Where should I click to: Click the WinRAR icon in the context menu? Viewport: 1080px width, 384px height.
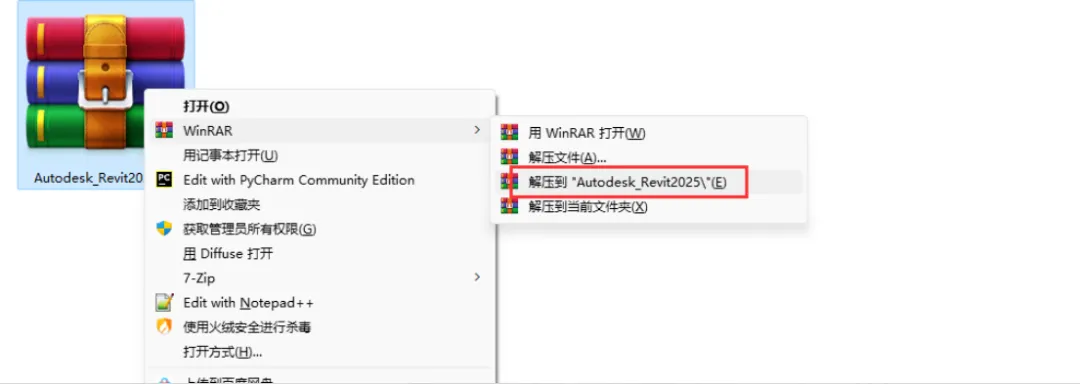coord(164,130)
